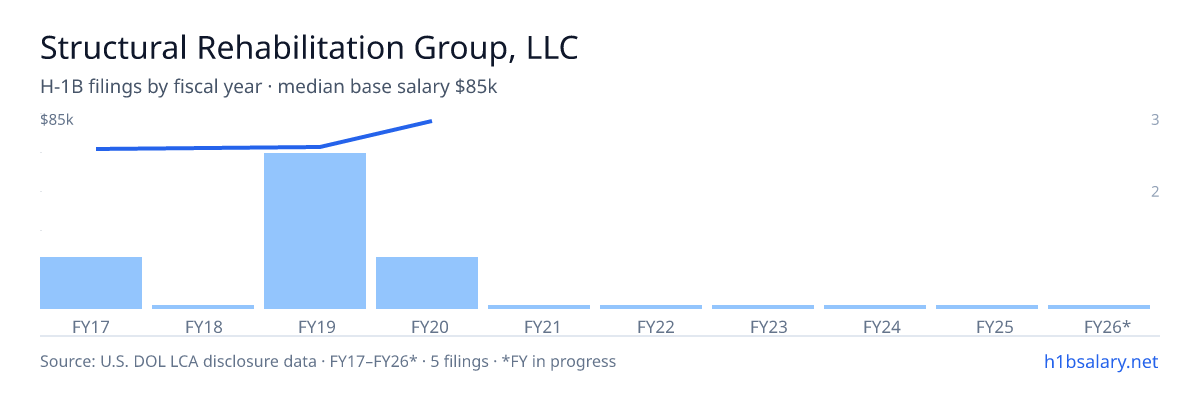Click the tall FY19 filings bar
This screenshot has height=400, width=1200.
point(315,231)
